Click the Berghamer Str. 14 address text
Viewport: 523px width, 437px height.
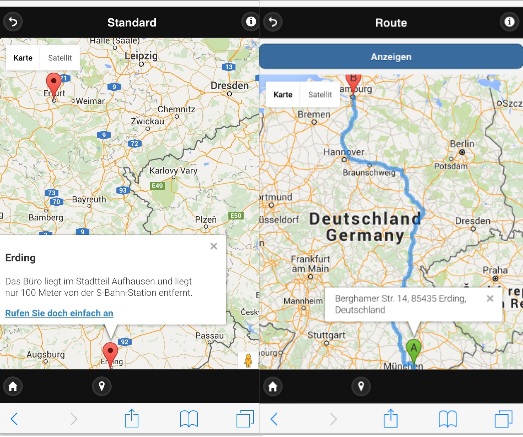pos(400,304)
